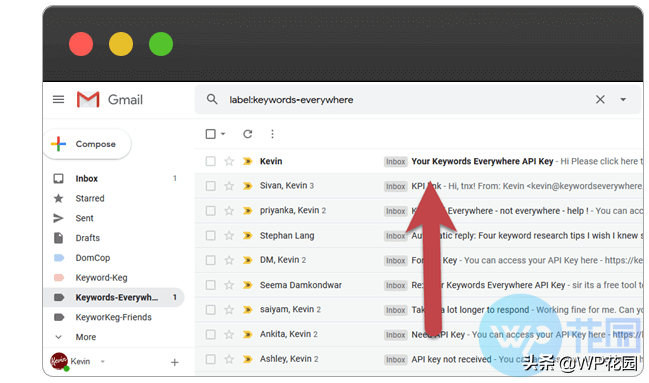Show search options dropdown arrow
Viewport: 649px width, 383px height.
pos(623,99)
